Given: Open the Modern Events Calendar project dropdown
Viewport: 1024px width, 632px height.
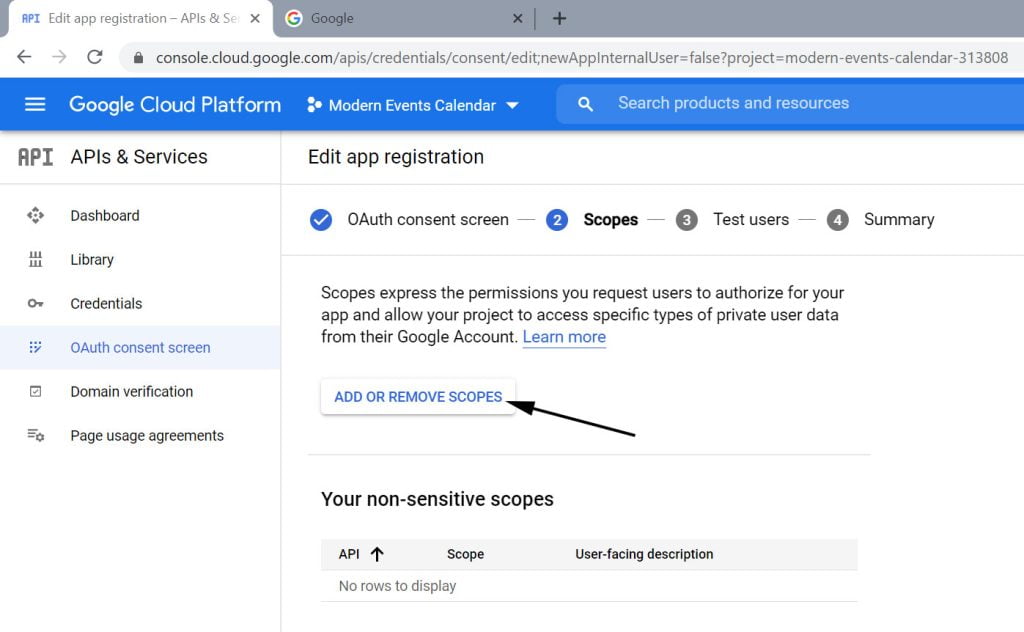Looking at the screenshot, I should point(413,105).
